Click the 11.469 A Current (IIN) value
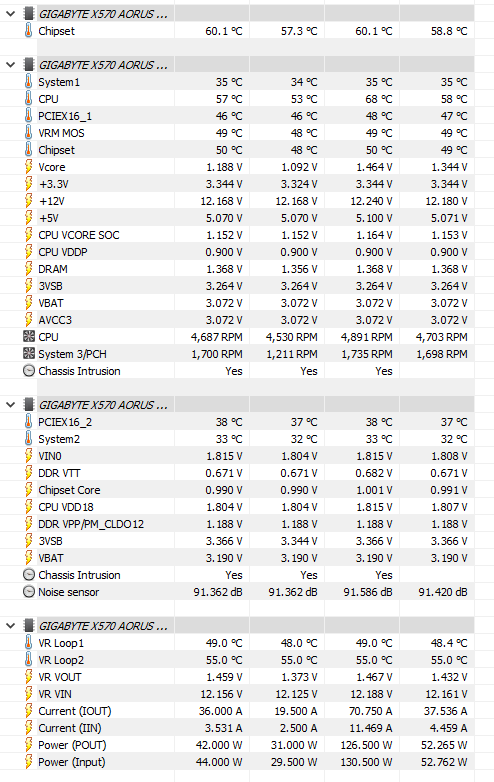 pyautogui.click(x=371, y=728)
